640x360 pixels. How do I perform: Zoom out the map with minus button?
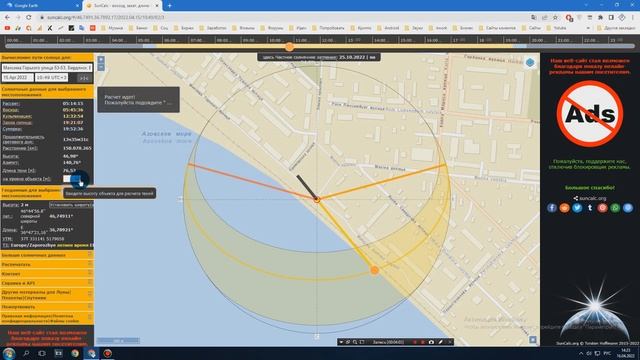[101, 67]
